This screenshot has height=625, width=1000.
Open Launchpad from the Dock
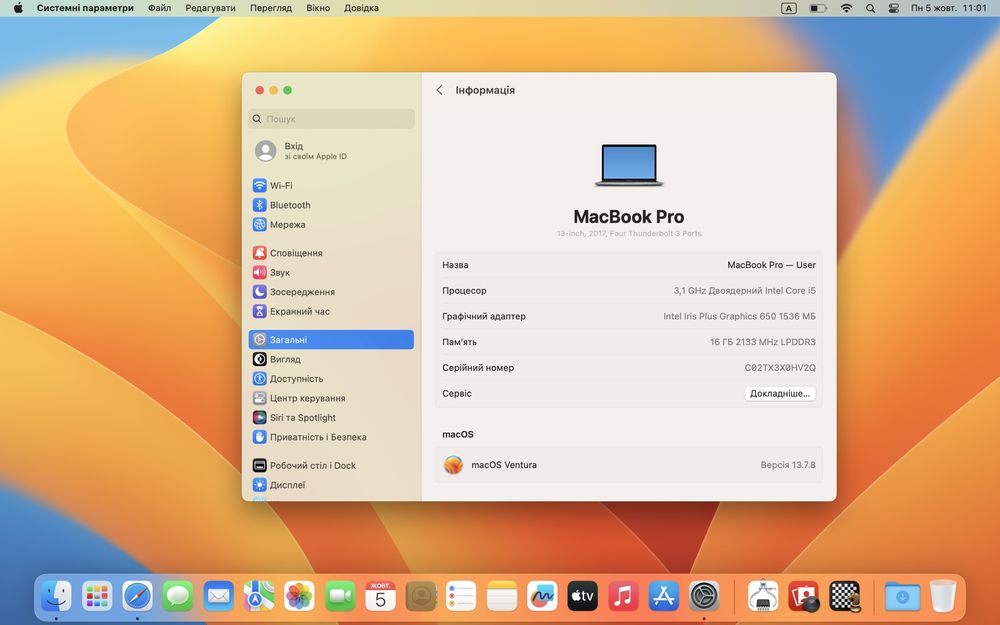pyautogui.click(x=97, y=596)
